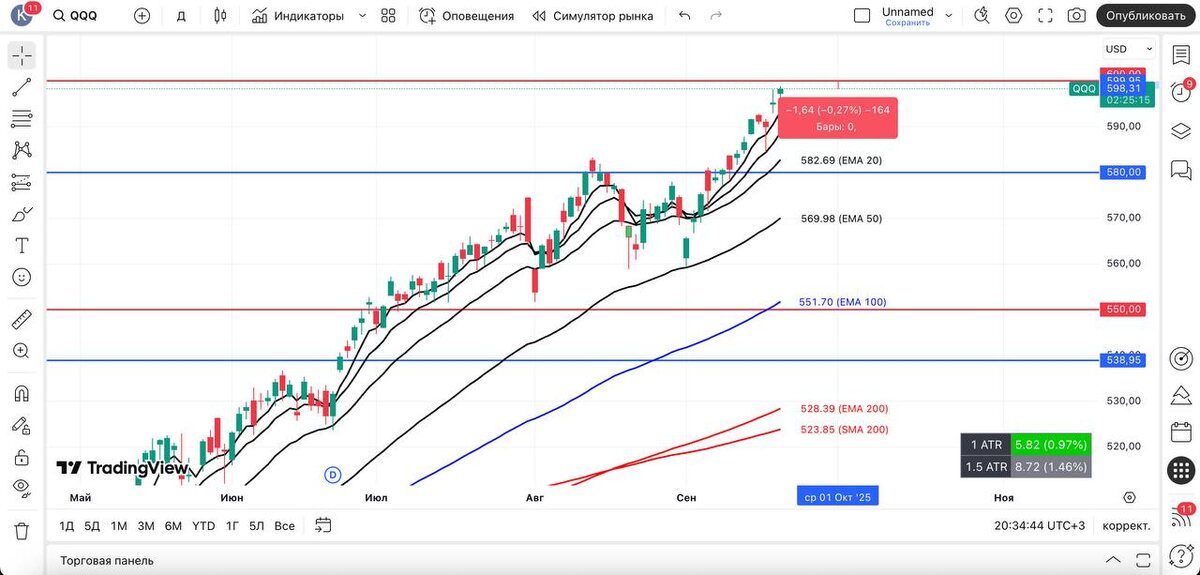The width and height of the screenshot is (1200, 575).
Task: Select the text annotation tool
Action: [x=21, y=245]
